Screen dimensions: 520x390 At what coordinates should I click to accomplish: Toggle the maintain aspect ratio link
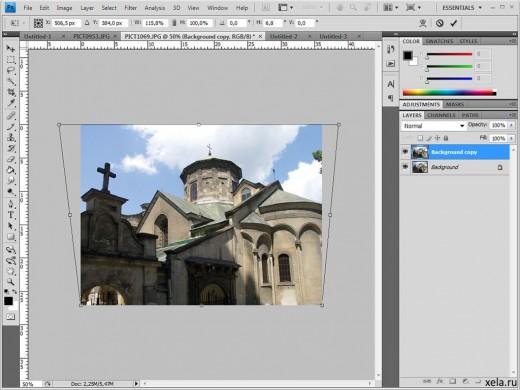point(174,23)
